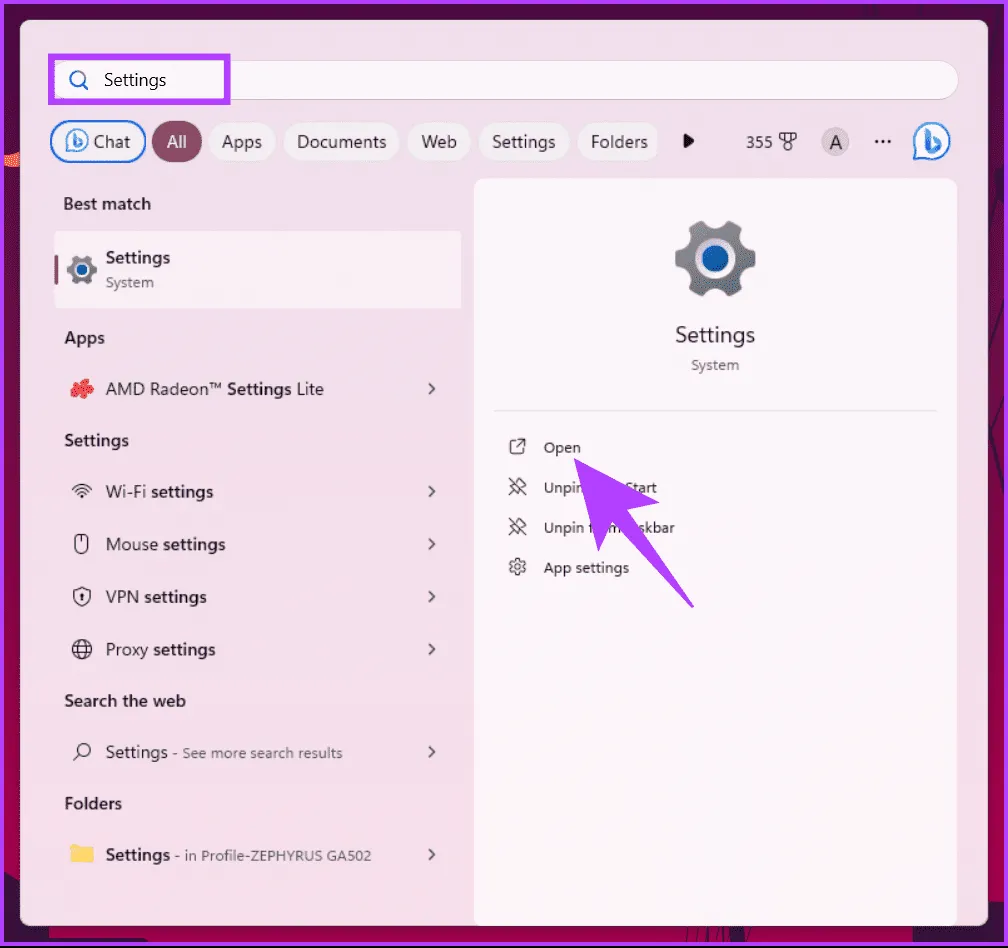This screenshot has width=1008, height=948.
Task: Click inside the search box containing Settings
Action: [500, 80]
